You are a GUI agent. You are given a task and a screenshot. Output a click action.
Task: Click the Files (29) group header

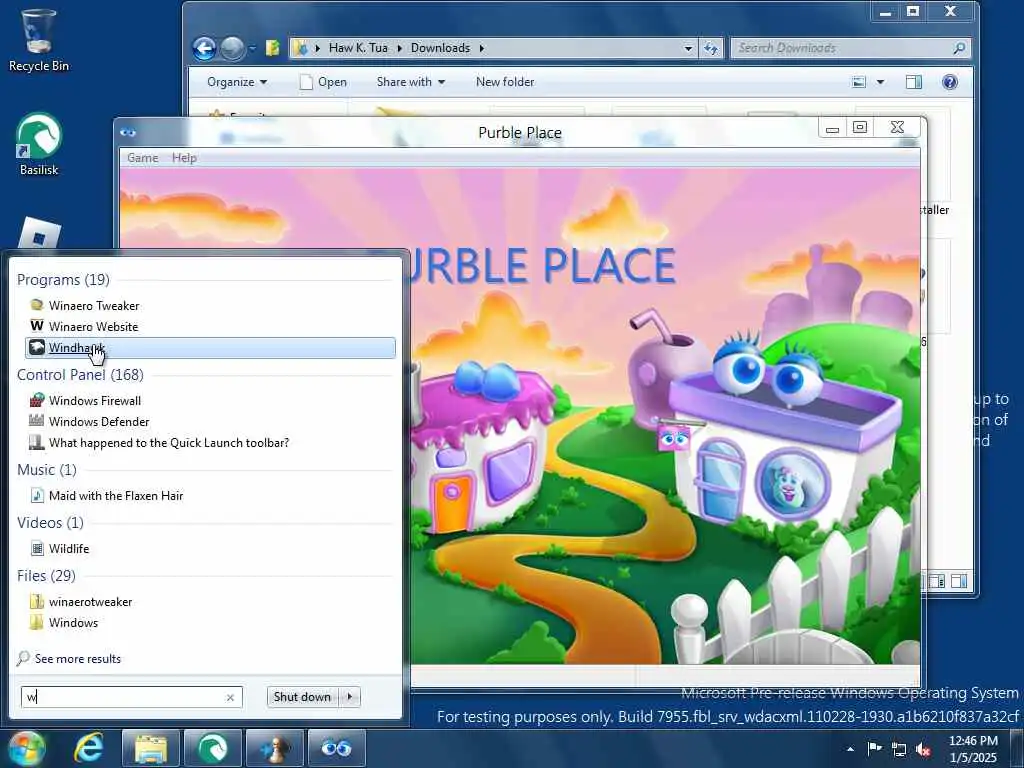(x=46, y=575)
